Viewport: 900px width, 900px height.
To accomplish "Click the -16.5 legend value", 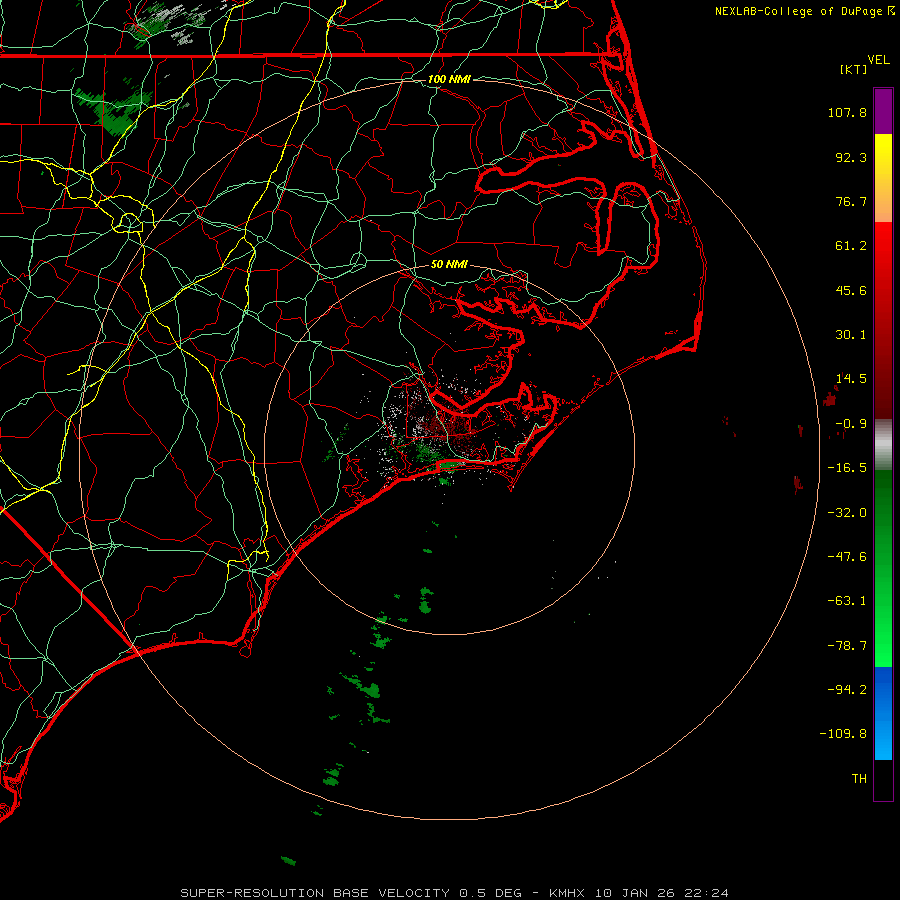I will click(x=847, y=468).
